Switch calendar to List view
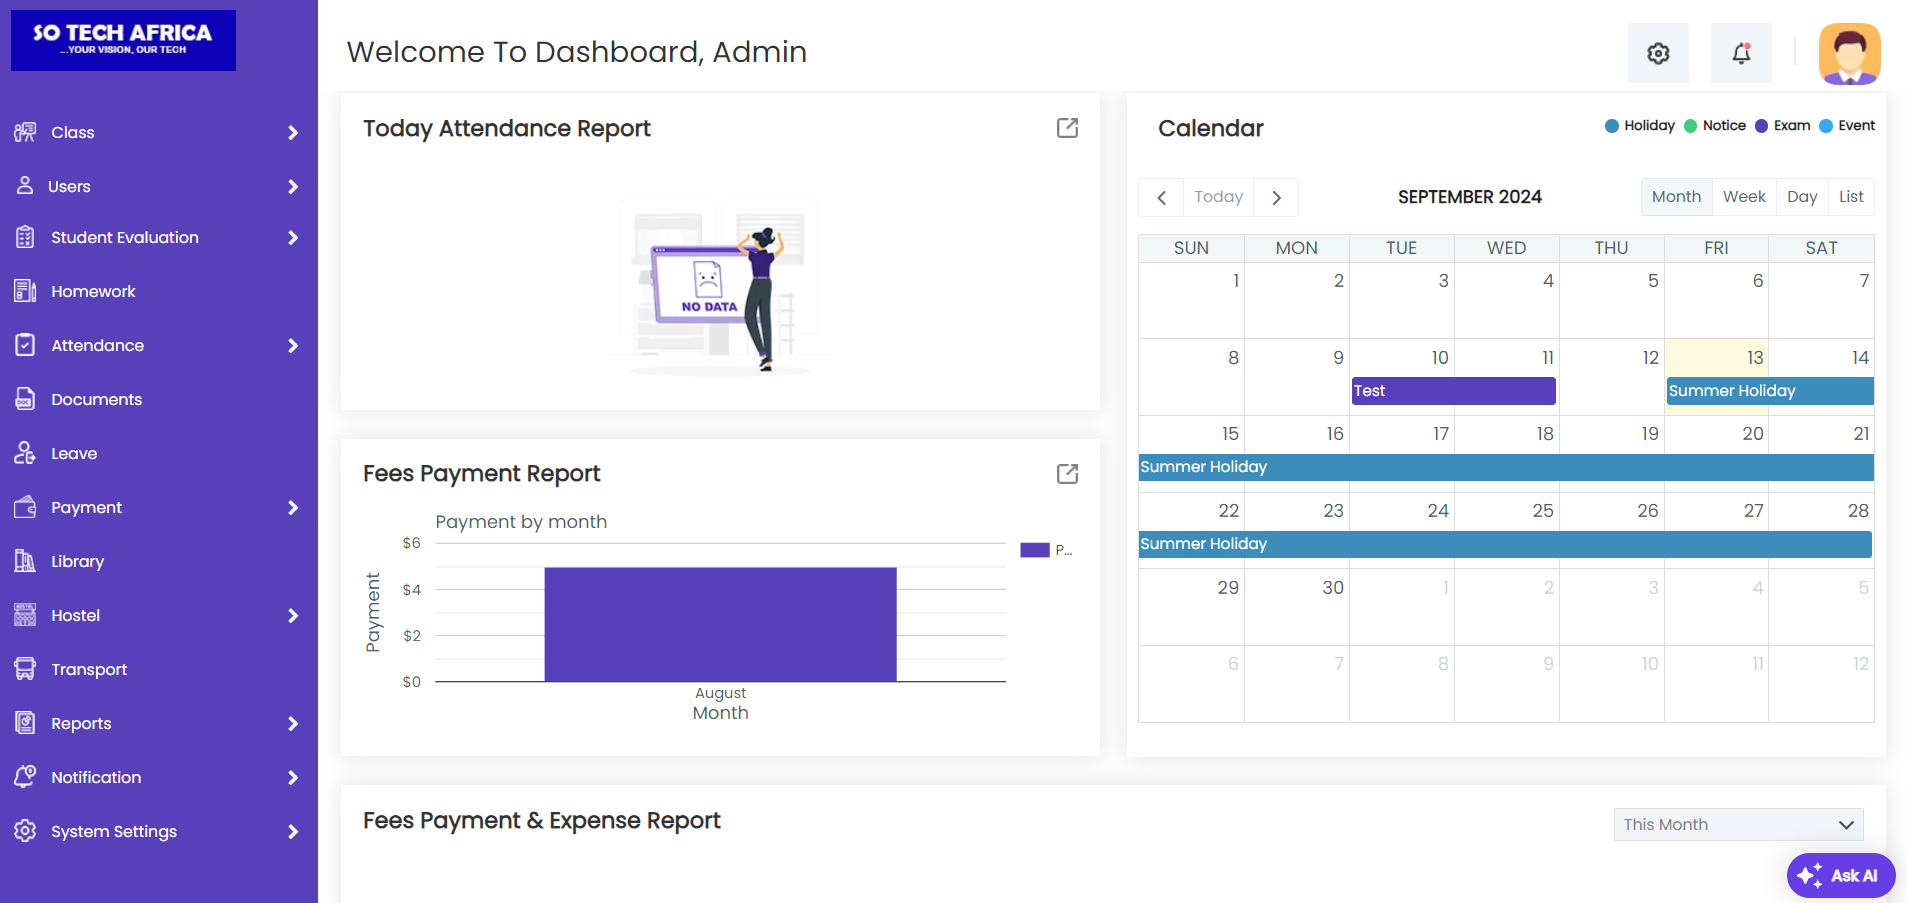Screen dimensions: 1907x903 click(1850, 197)
